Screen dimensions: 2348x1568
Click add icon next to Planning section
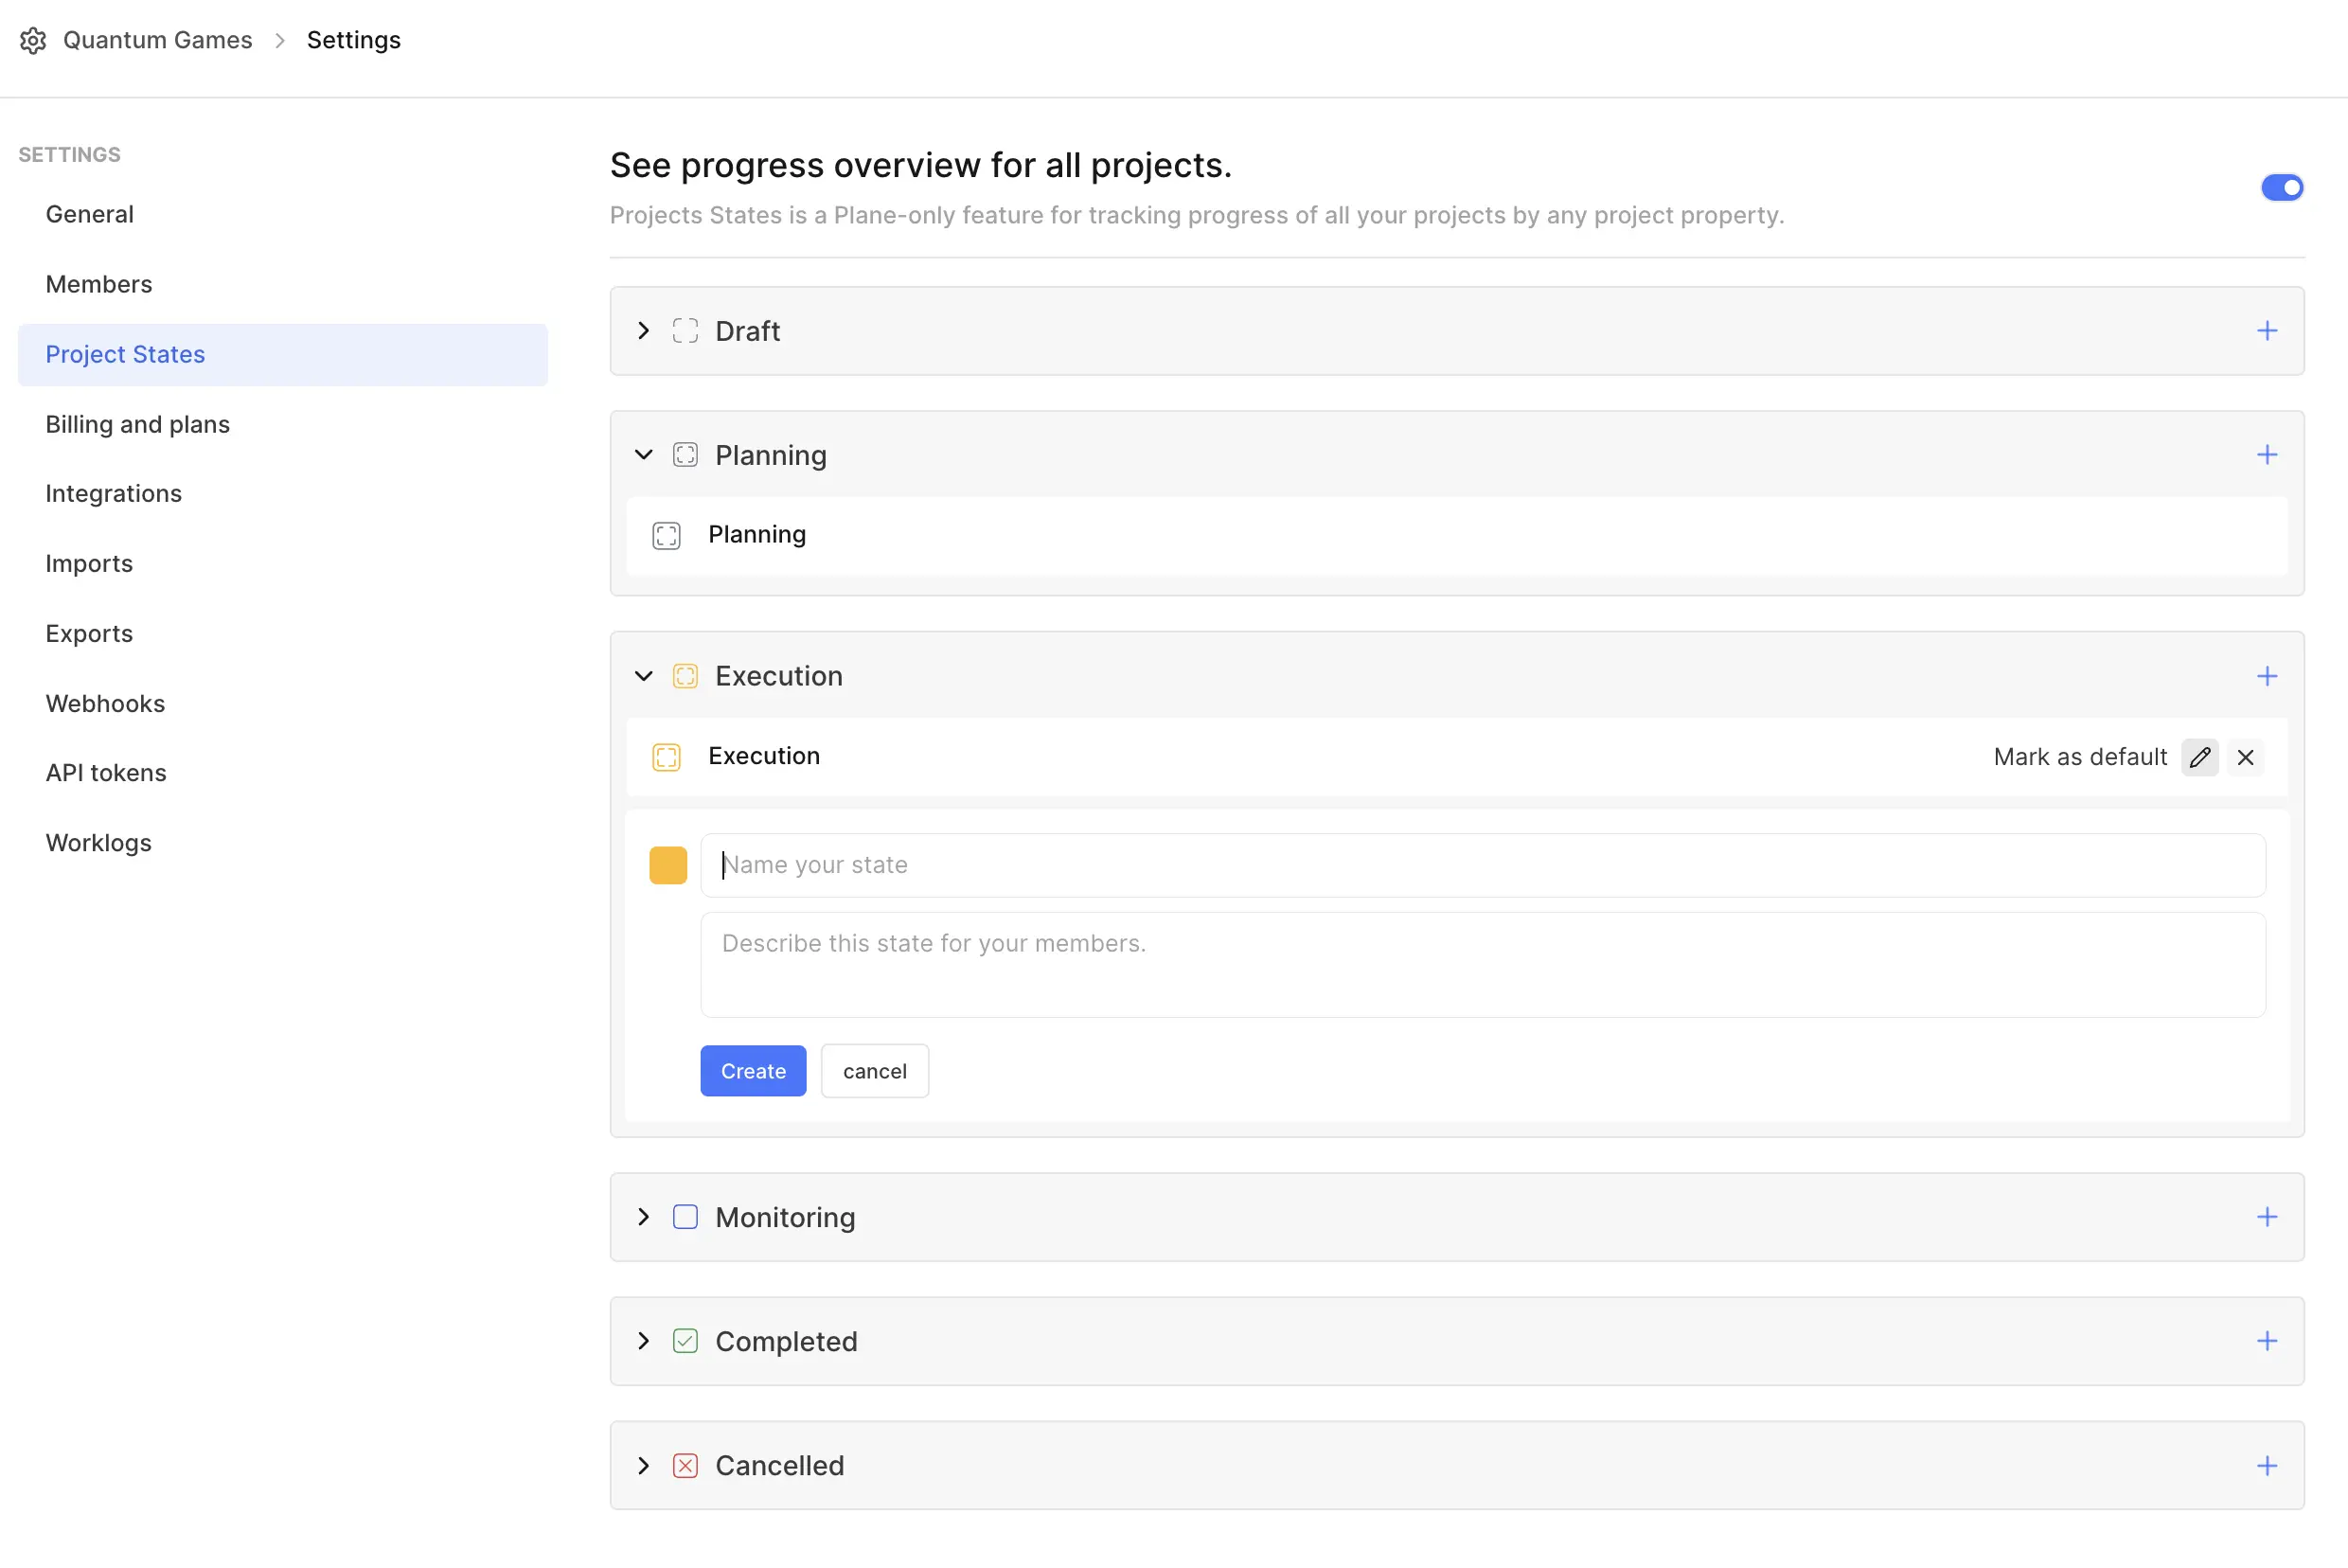point(2268,455)
